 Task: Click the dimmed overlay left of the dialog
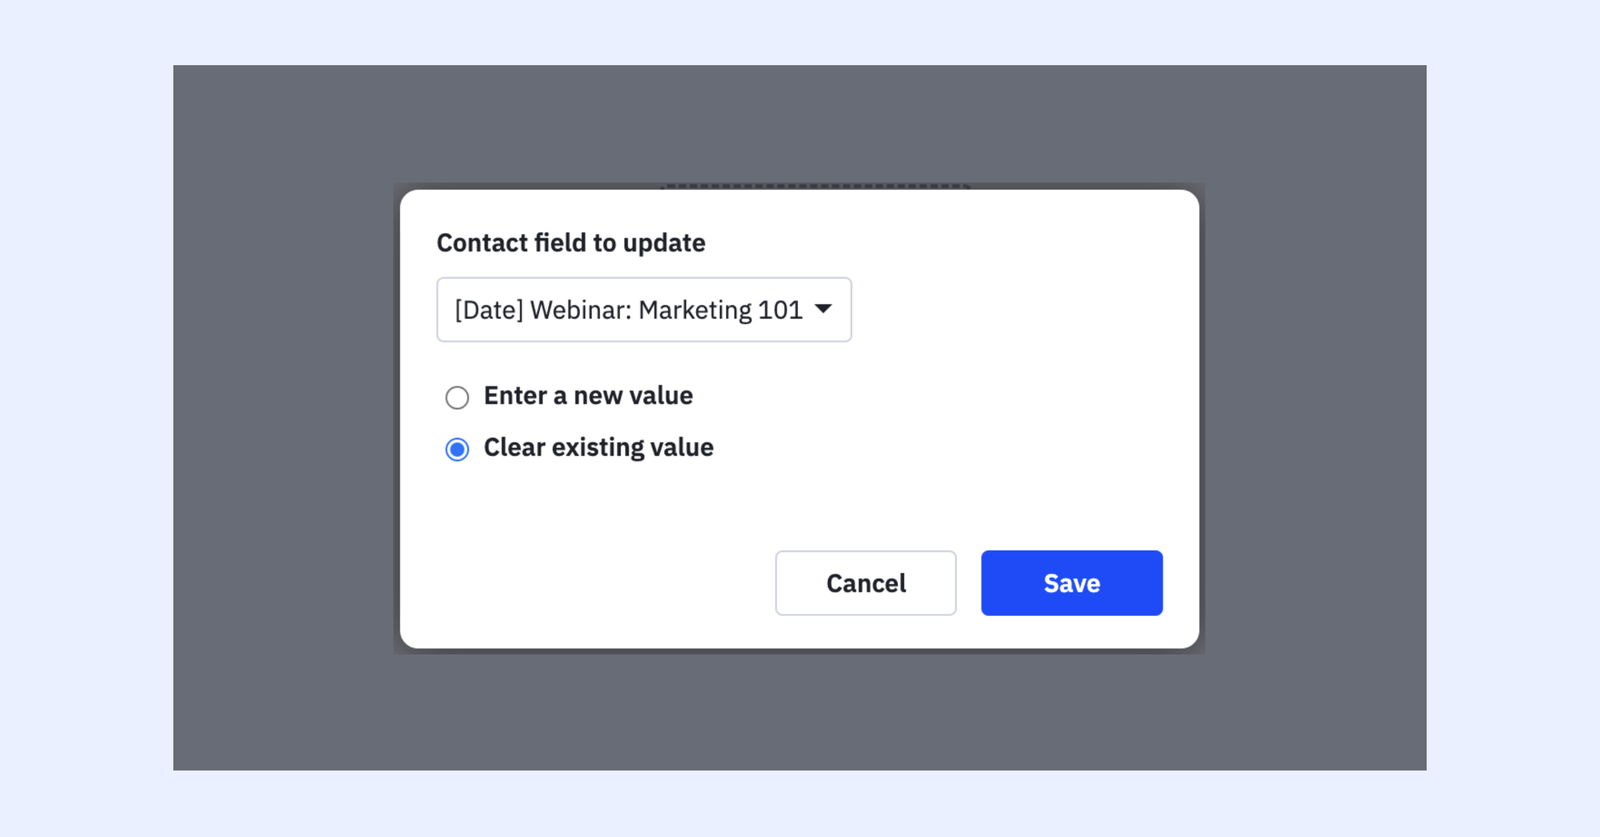[285, 420]
